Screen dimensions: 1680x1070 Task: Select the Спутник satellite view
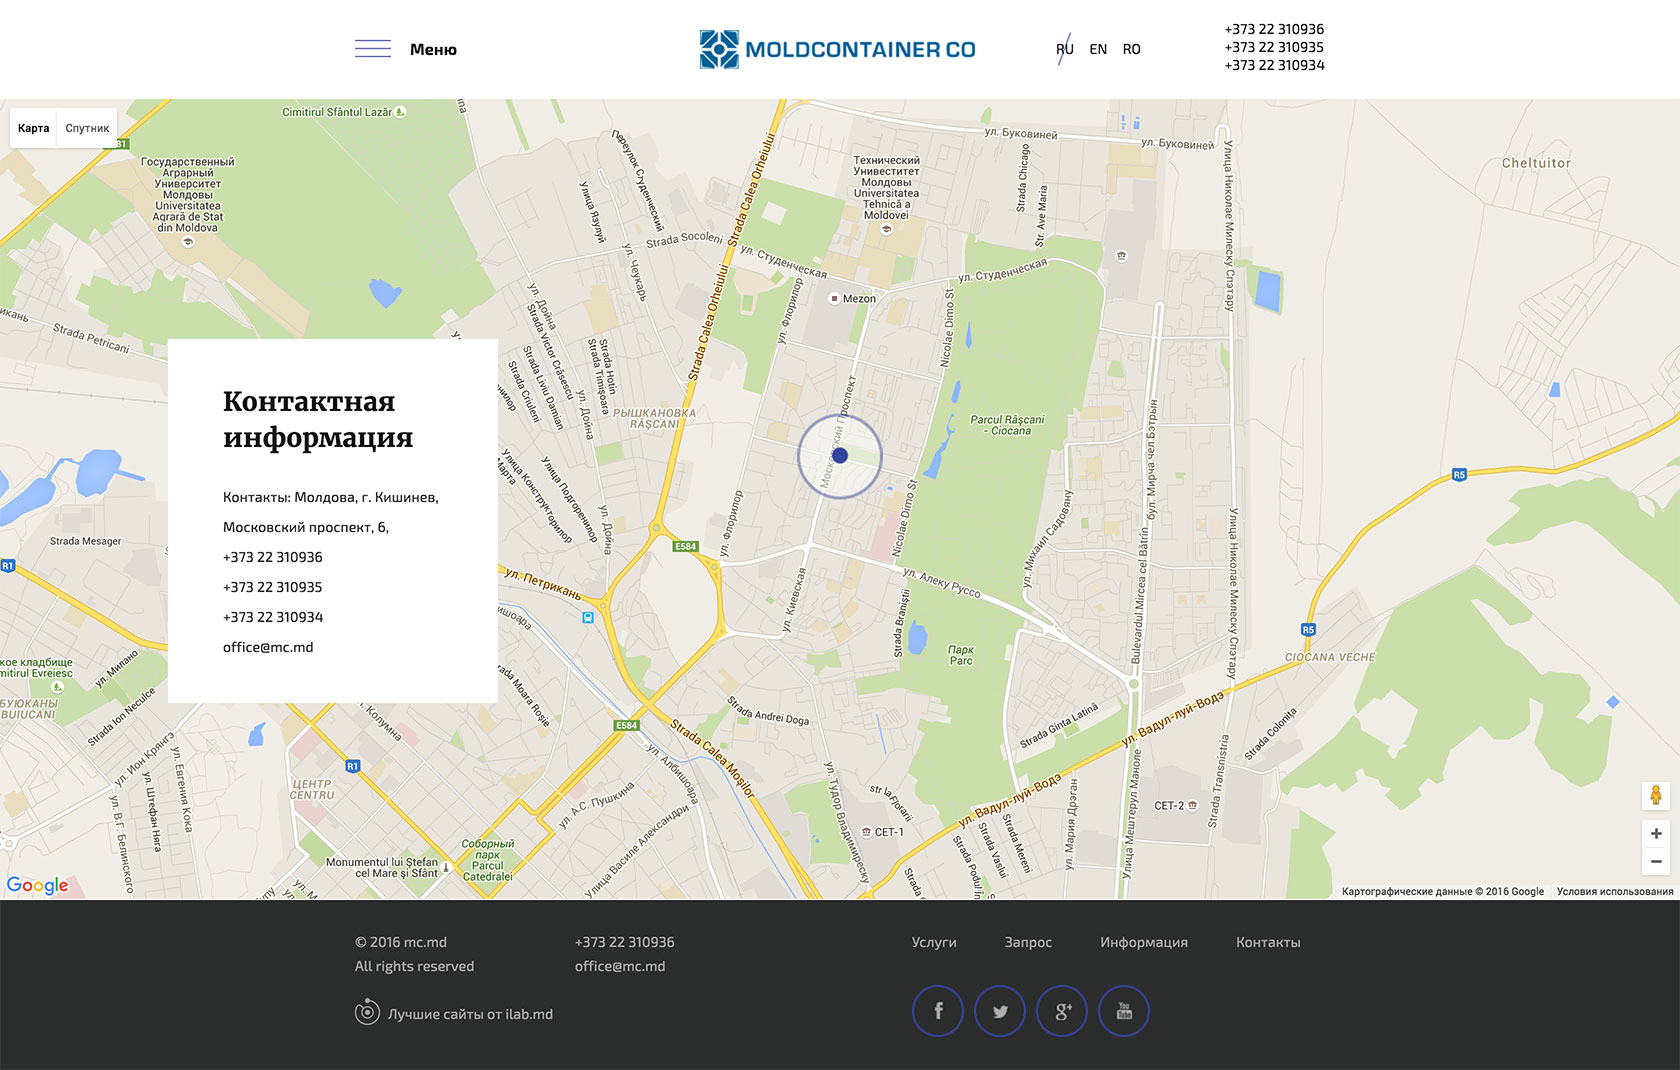coord(87,128)
